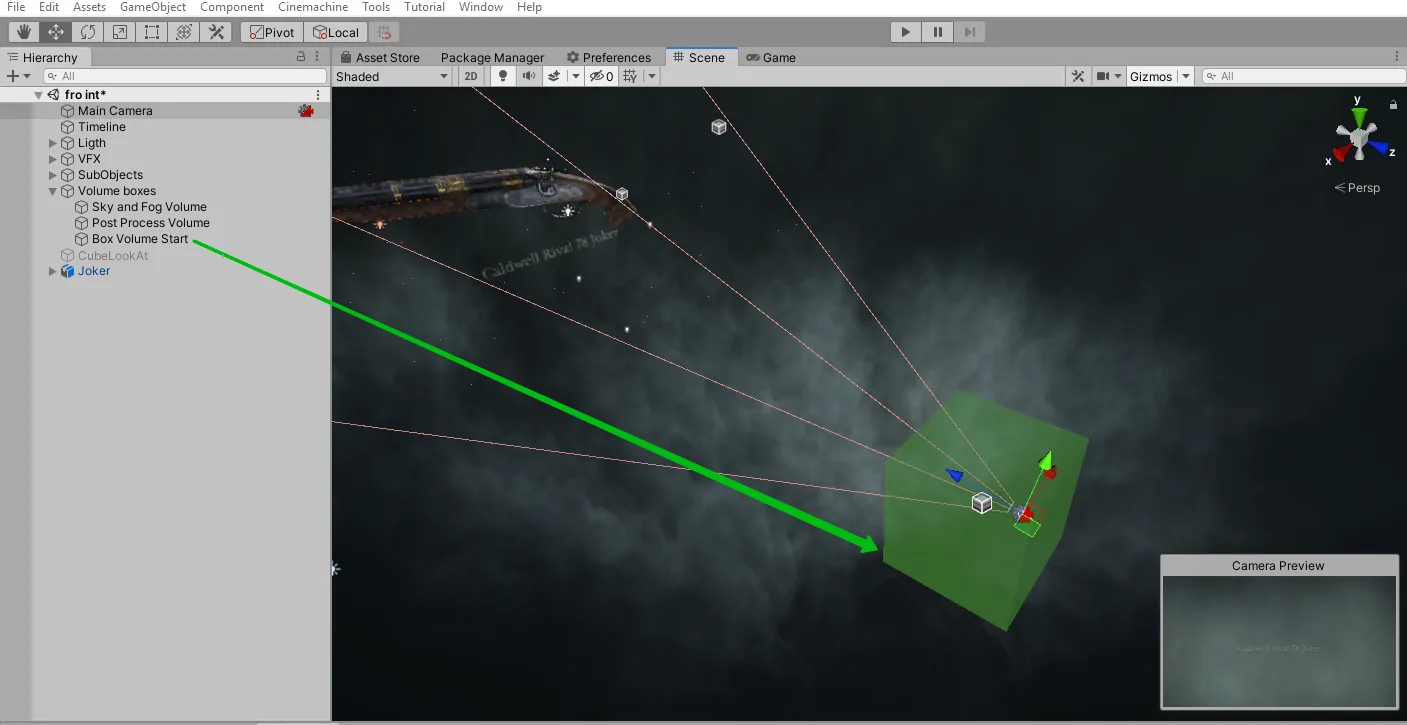The height and width of the screenshot is (725, 1407).
Task: Toggle 2D scene view mode
Action: [x=471, y=76]
